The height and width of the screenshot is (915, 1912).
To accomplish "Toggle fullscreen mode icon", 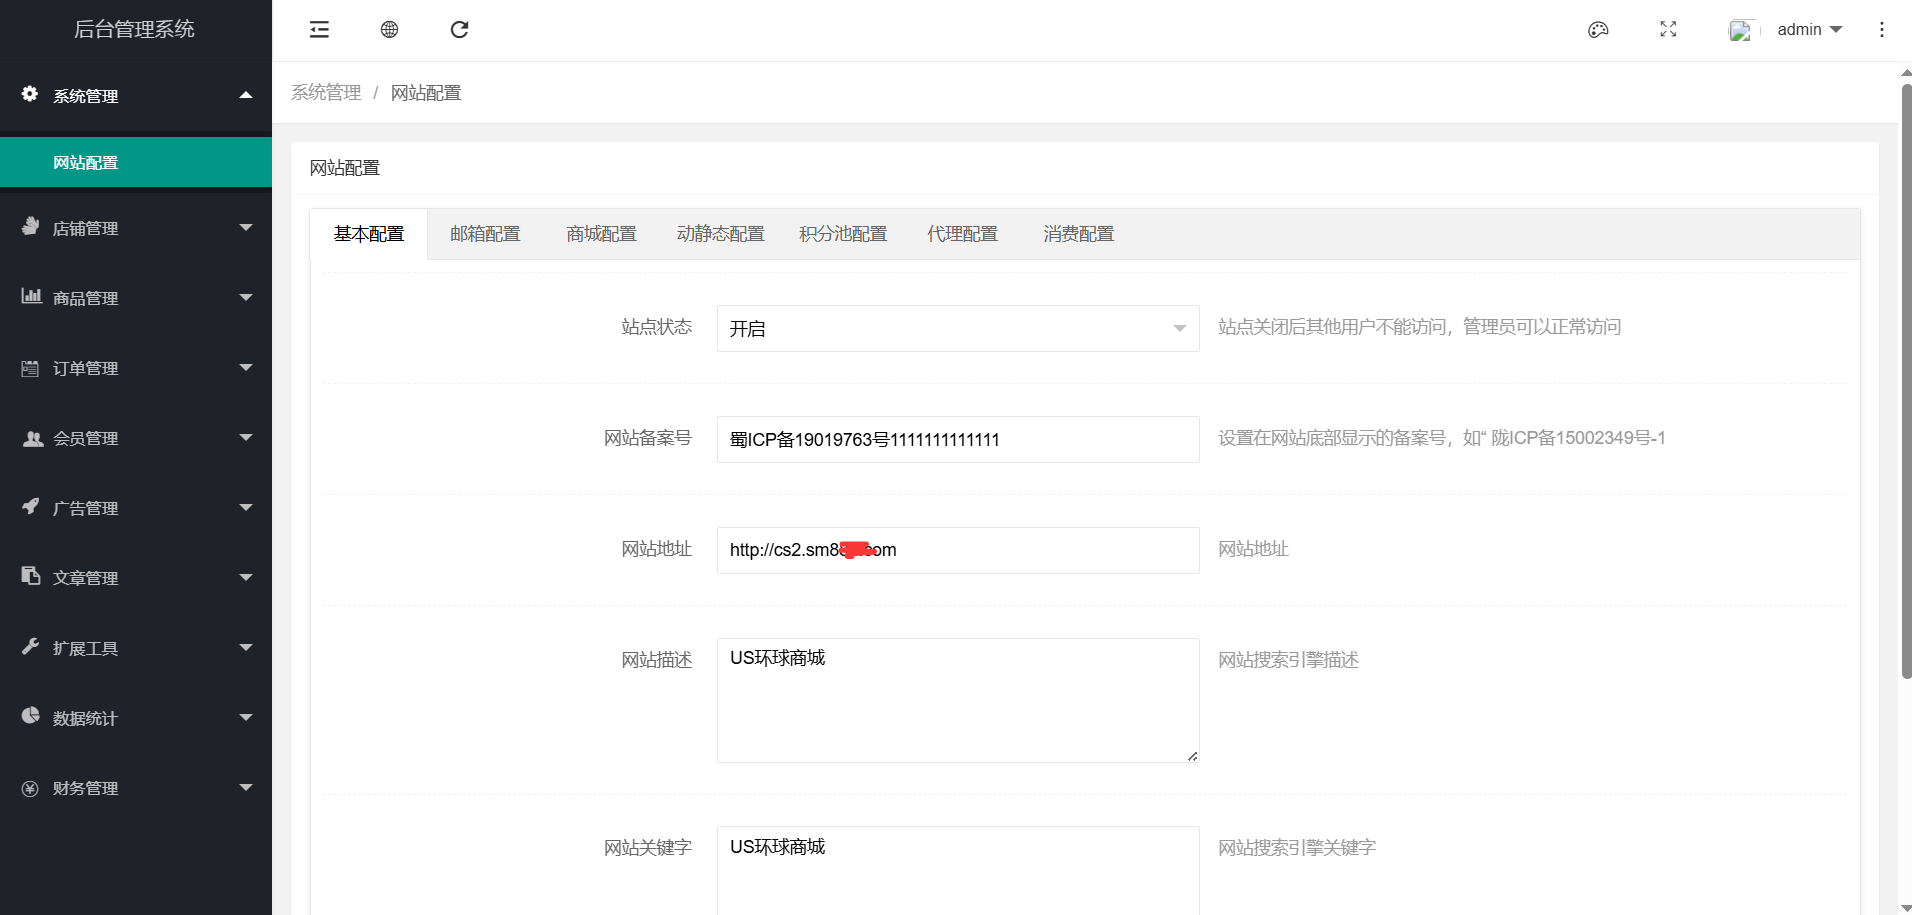I will (1668, 30).
